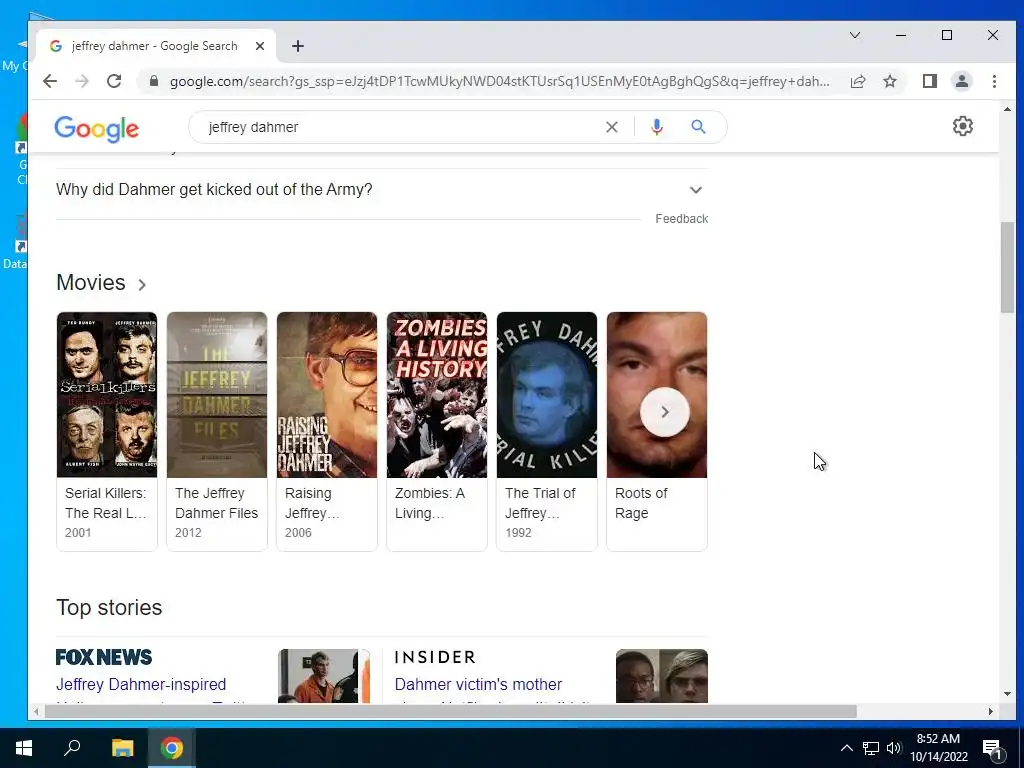Open Insider Dahmer victim's mother story
The image size is (1024, 768).
coord(478,684)
